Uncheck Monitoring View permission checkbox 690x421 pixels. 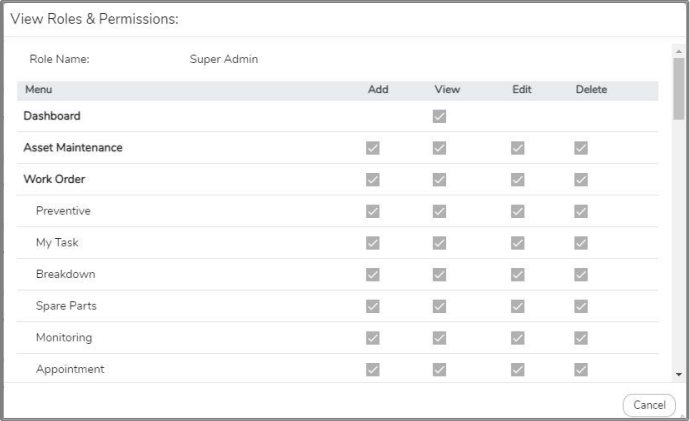pyautogui.click(x=439, y=338)
